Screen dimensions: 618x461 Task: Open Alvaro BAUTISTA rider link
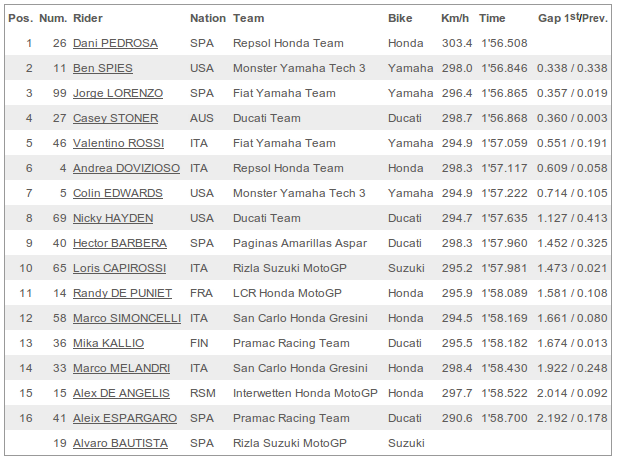(x=120, y=443)
